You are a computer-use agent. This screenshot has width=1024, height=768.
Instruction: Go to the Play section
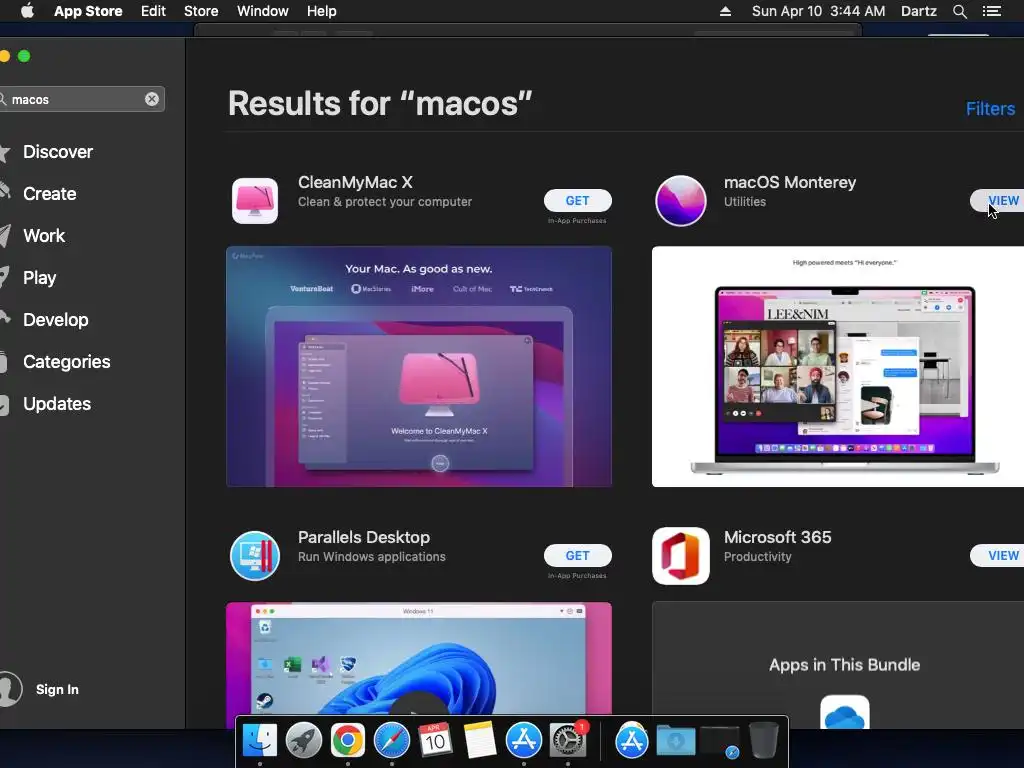(39, 278)
